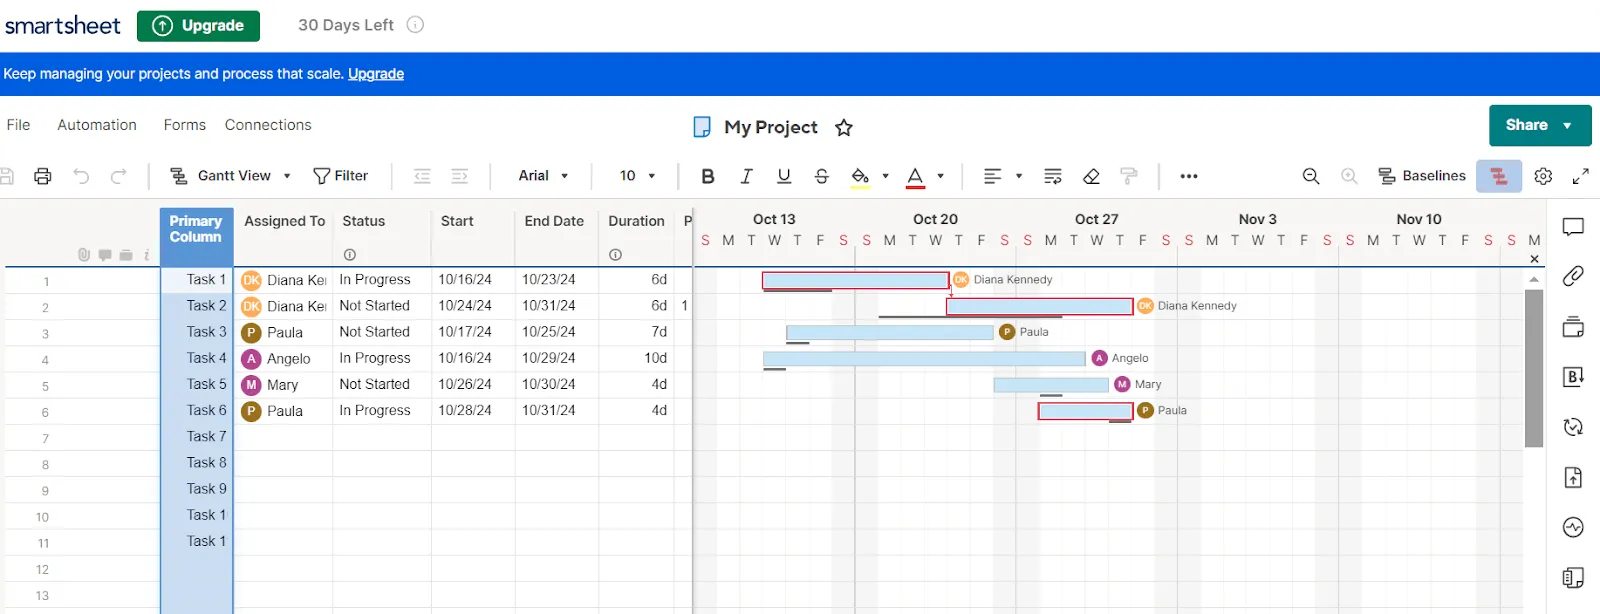The image size is (1600, 614).
Task: Toggle Strikethrough formatting
Action: [822, 176]
